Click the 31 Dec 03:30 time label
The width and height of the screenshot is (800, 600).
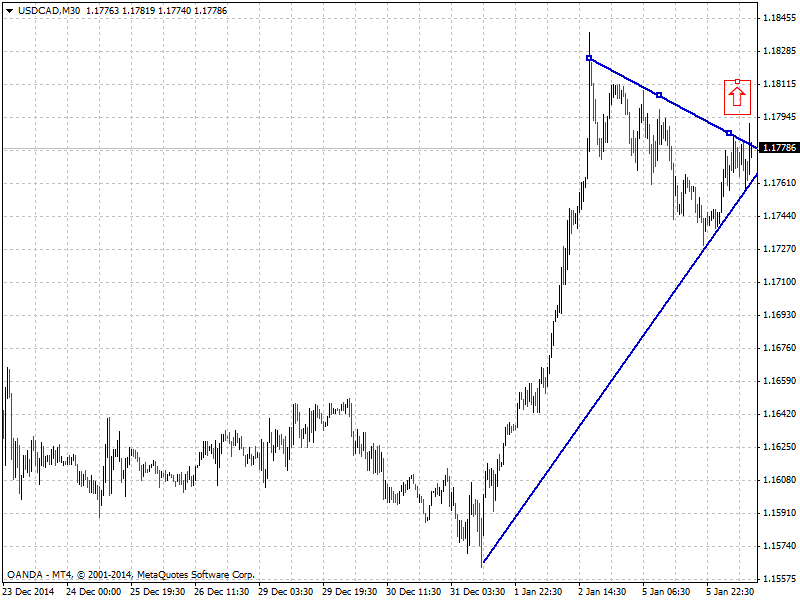coord(477,591)
